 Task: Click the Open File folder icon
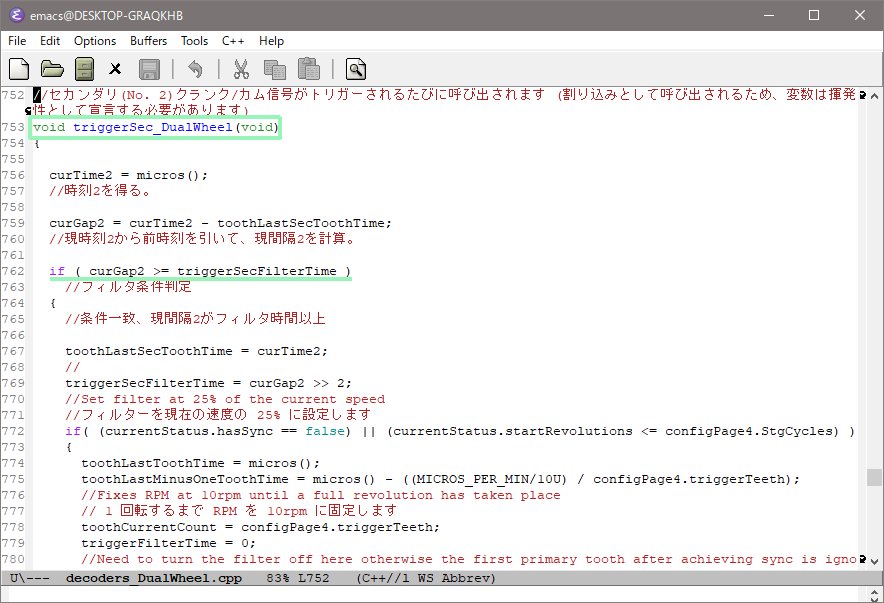pos(52,69)
